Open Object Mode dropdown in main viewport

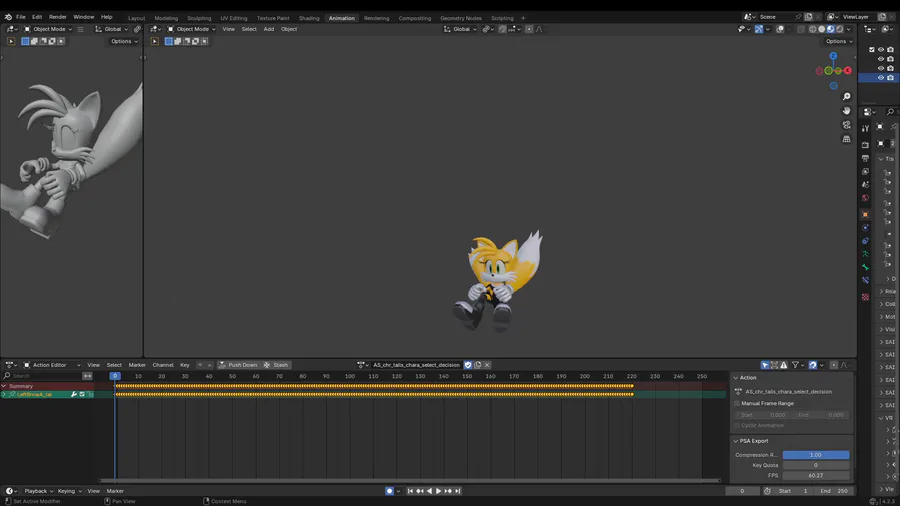[x=192, y=29]
